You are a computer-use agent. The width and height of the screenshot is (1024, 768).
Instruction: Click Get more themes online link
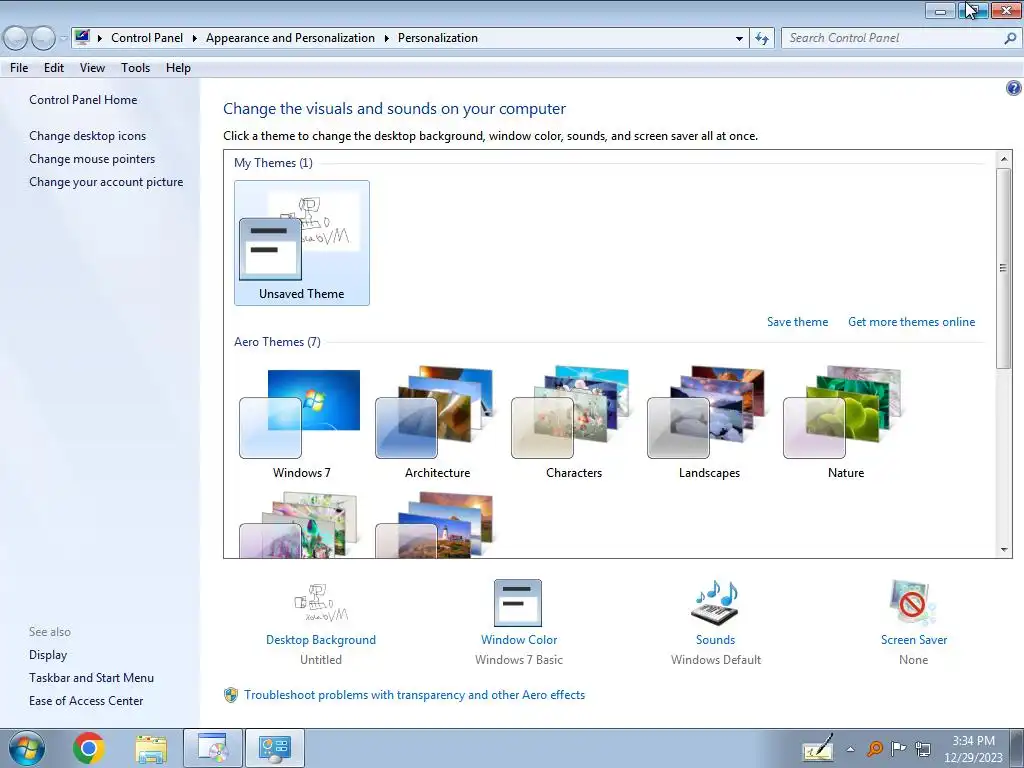[911, 322]
